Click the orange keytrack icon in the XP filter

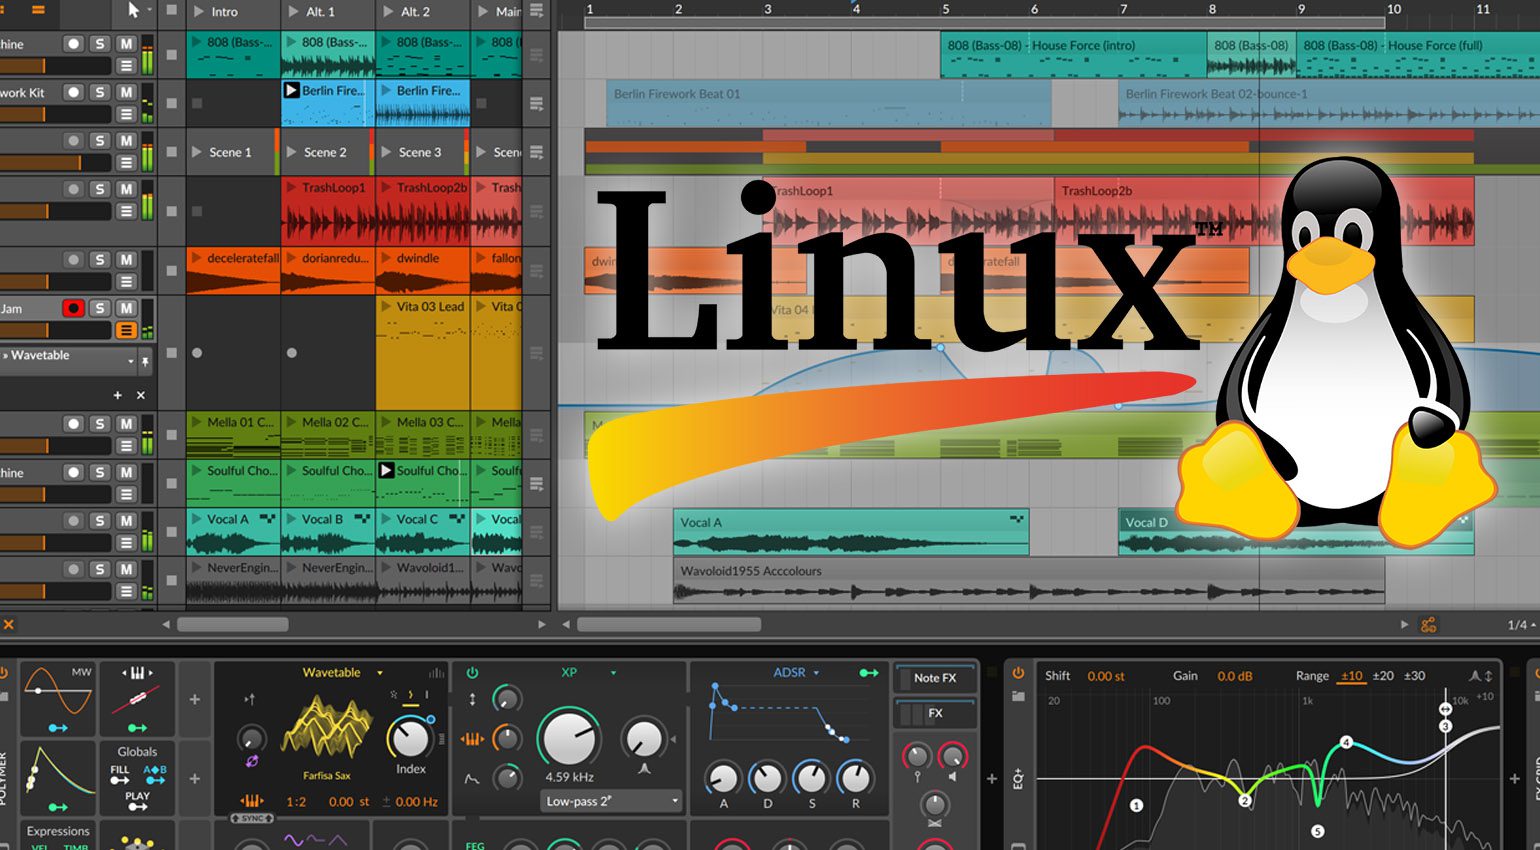[472, 739]
